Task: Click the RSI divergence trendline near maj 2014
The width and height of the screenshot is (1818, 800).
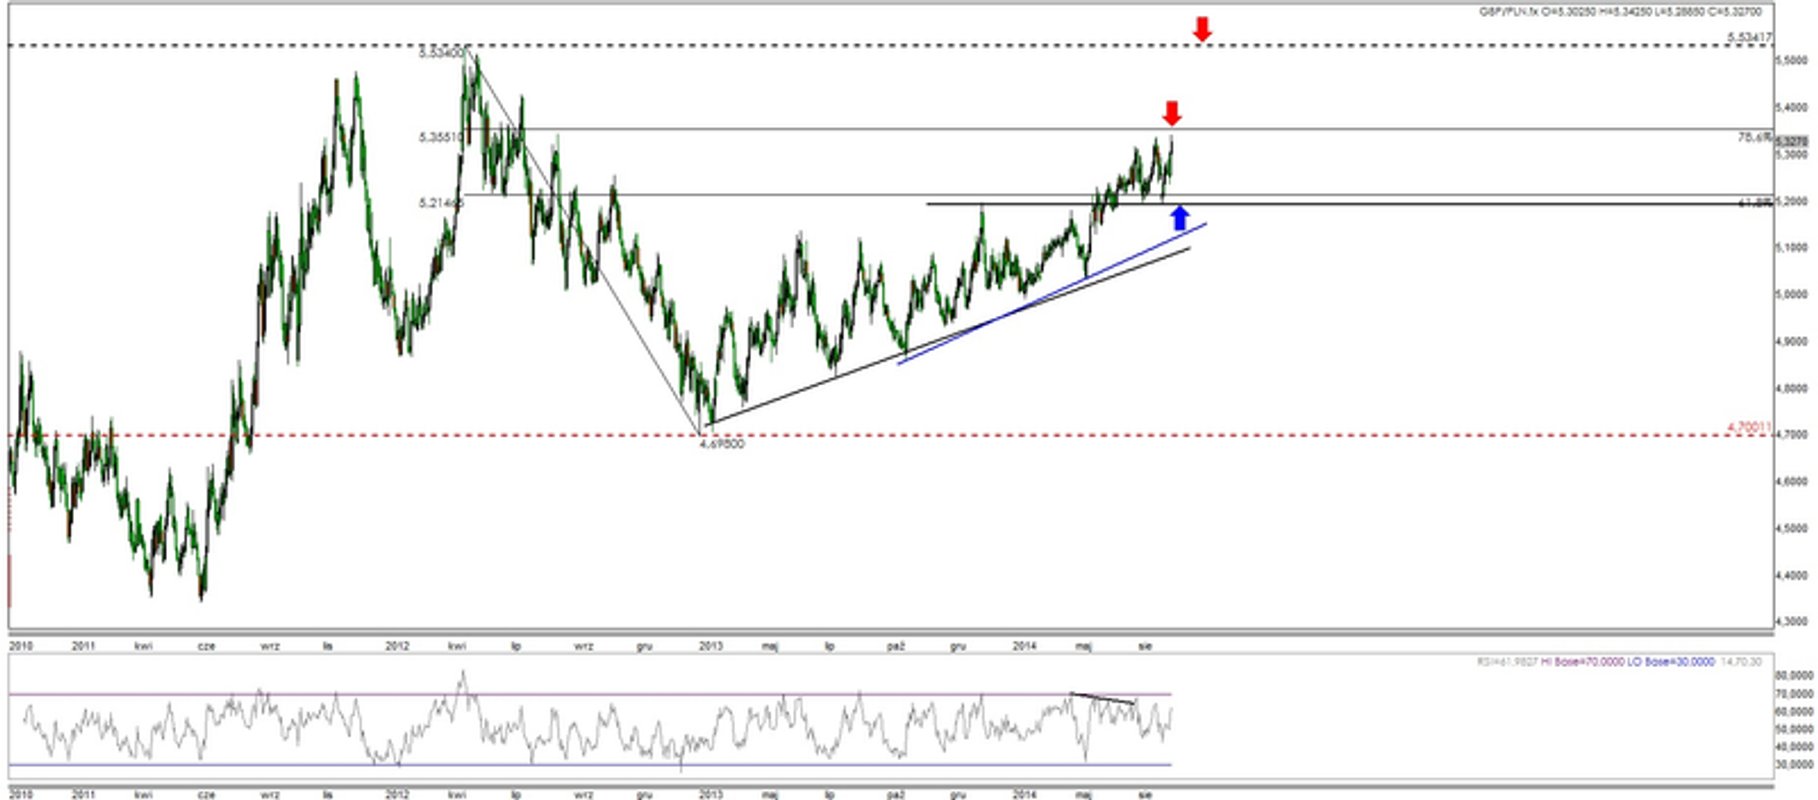Action: [1103, 698]
